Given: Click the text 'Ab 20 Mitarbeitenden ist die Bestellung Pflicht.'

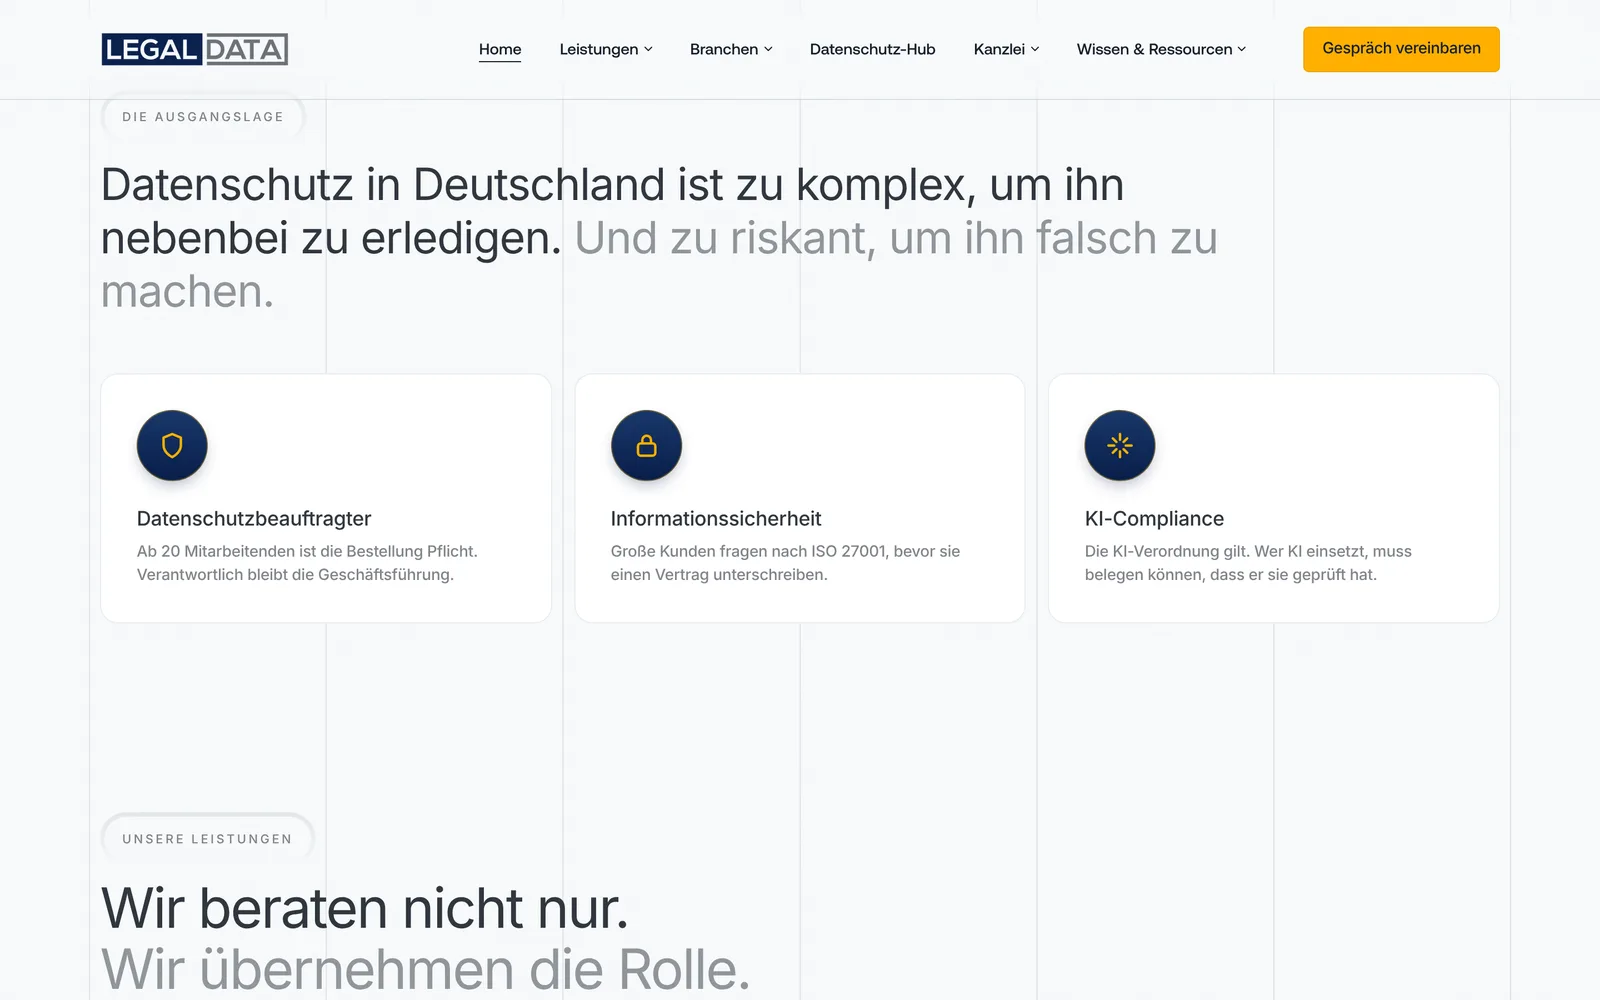Looking at the screenshot, I should (307, 551).
